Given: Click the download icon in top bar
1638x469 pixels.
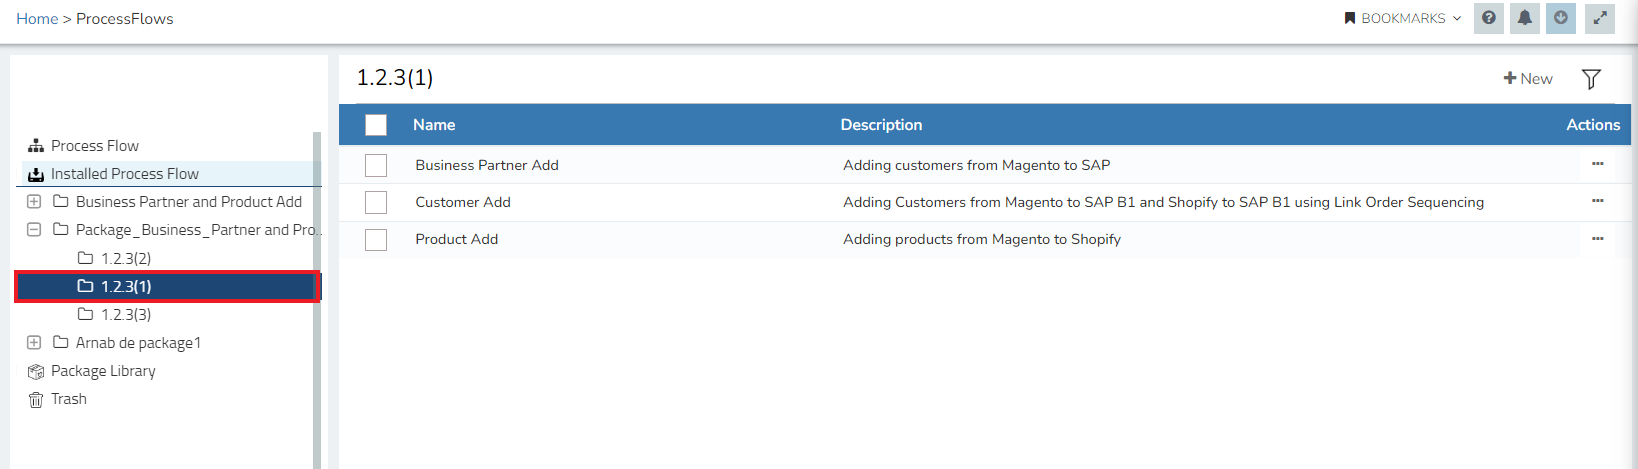Looking at the screenshot, I should point(1560,18).
